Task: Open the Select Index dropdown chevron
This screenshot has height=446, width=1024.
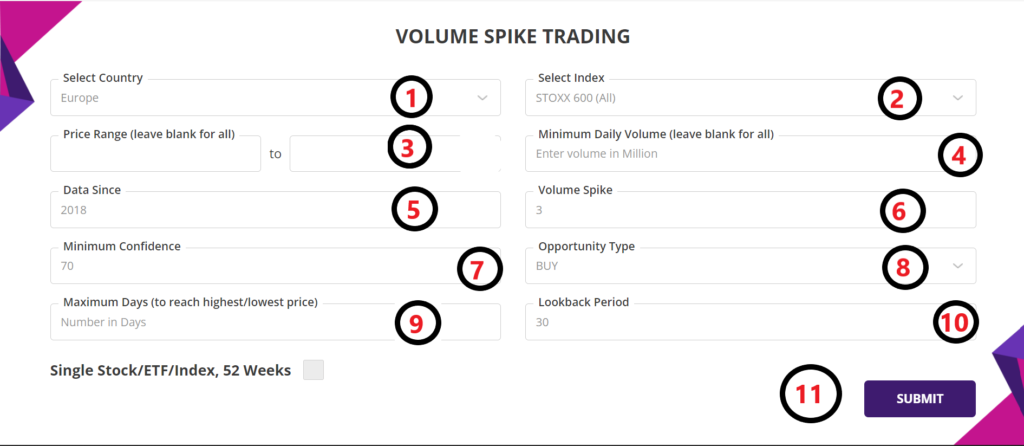Action: (957, 98)
